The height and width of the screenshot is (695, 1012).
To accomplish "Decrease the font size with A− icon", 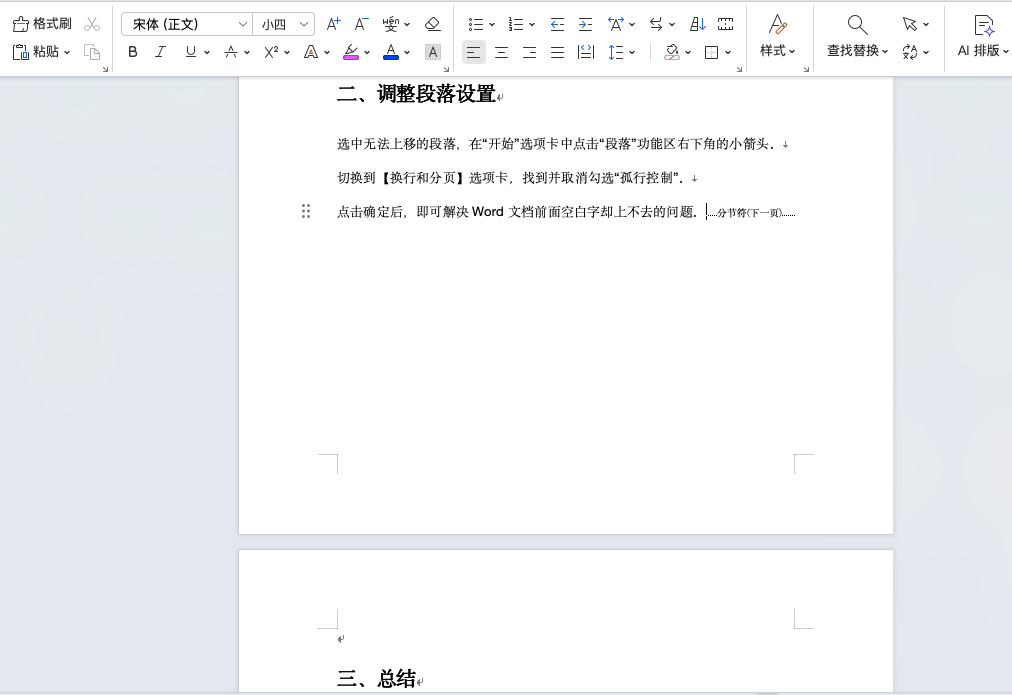I will tap(360, 23).
